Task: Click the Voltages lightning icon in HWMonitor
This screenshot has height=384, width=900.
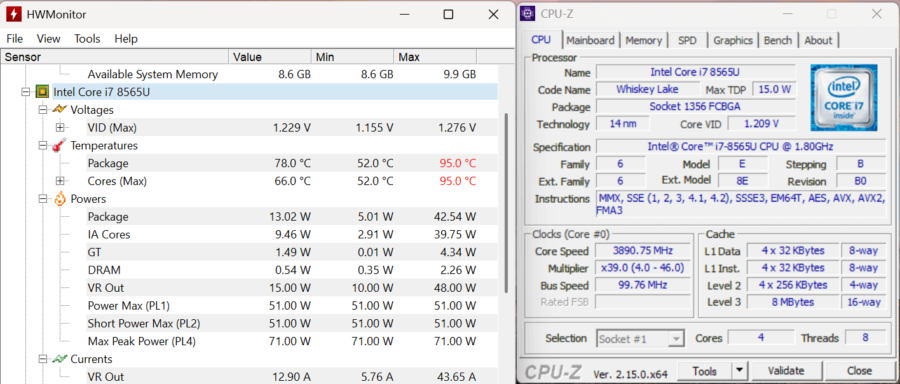Action: coord(60,110)
